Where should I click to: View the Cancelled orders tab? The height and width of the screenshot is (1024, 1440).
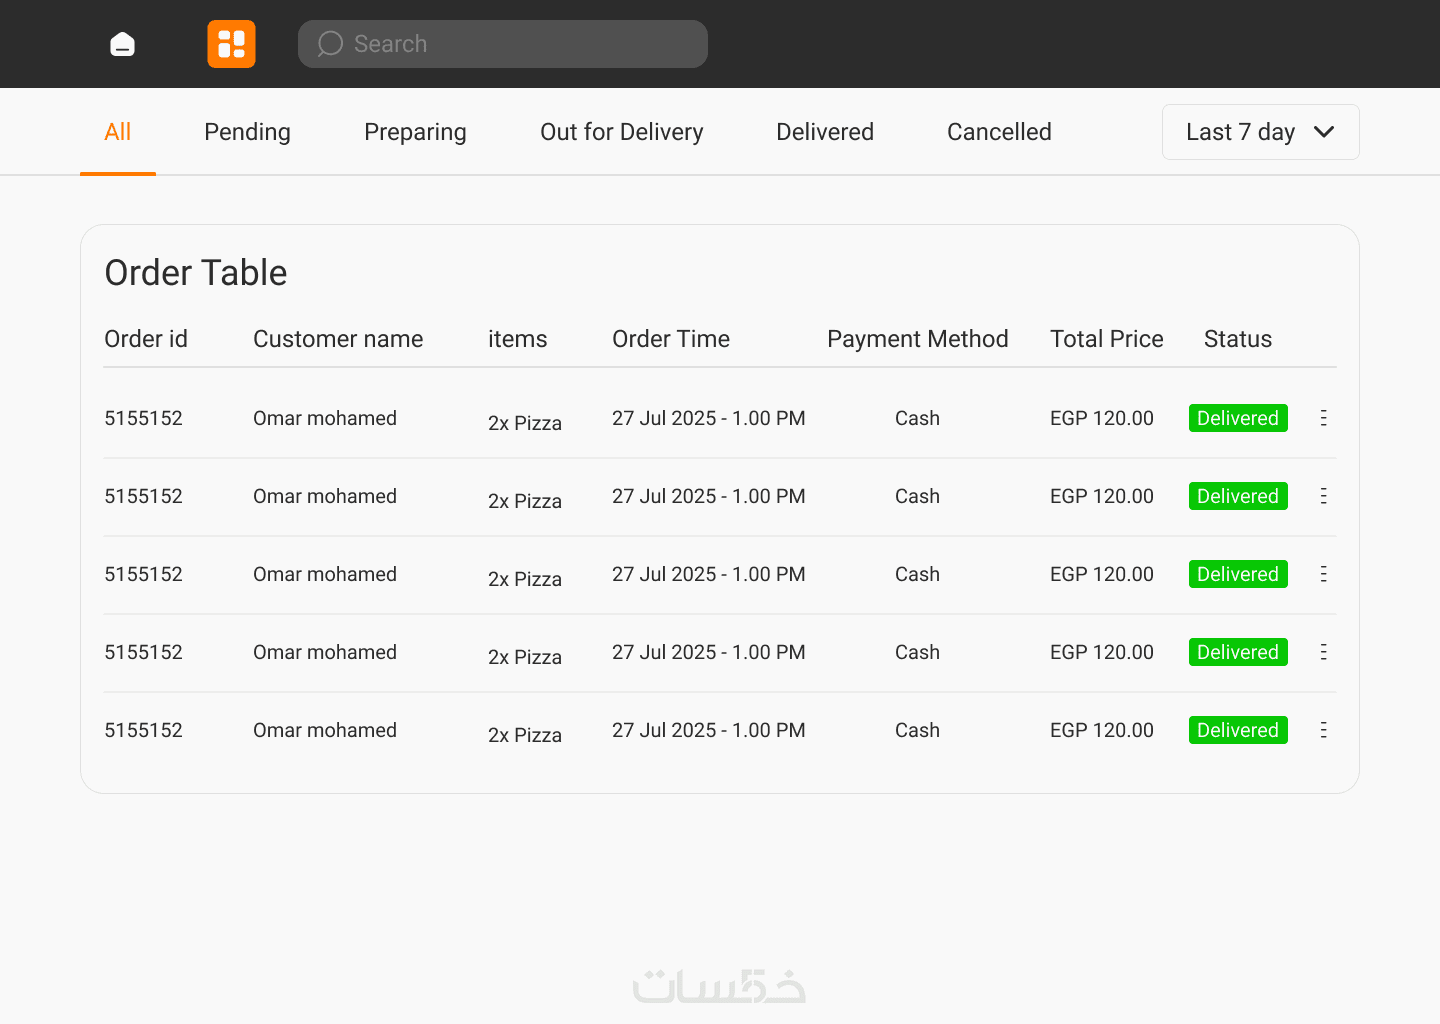(x=999, y=132)
